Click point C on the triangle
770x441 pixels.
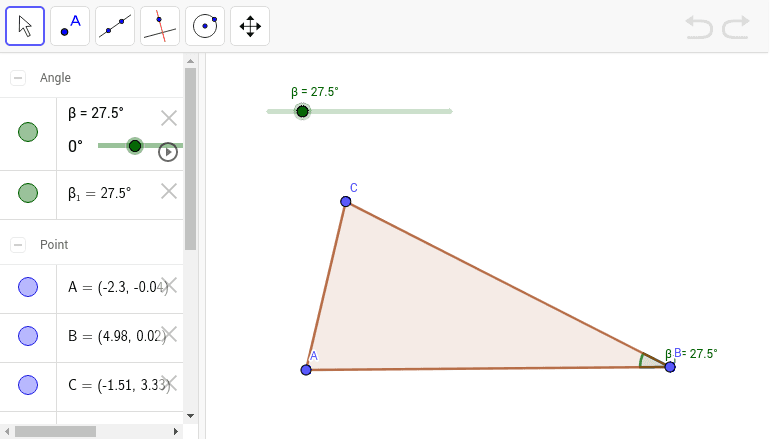click(346, 201)
